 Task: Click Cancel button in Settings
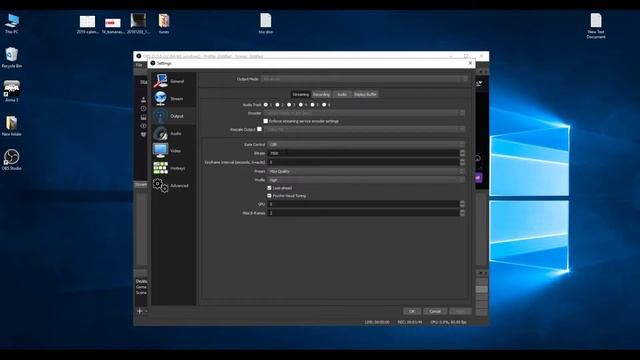[435, 311]
